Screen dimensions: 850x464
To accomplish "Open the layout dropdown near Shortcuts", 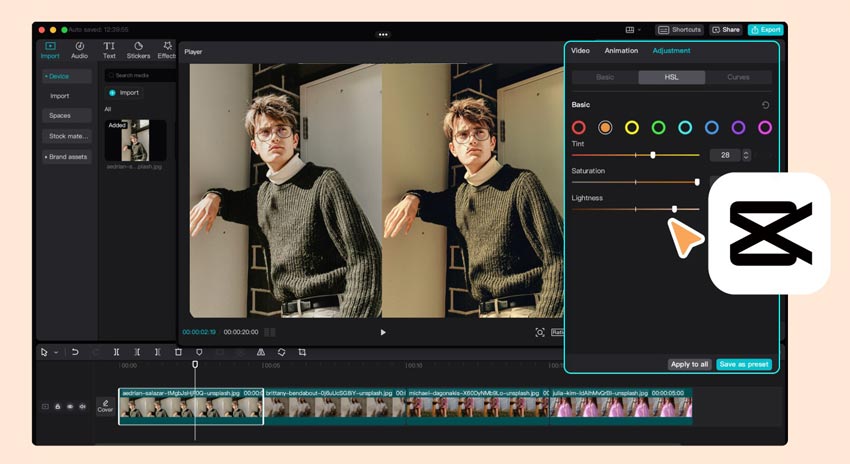I will 634,30.
